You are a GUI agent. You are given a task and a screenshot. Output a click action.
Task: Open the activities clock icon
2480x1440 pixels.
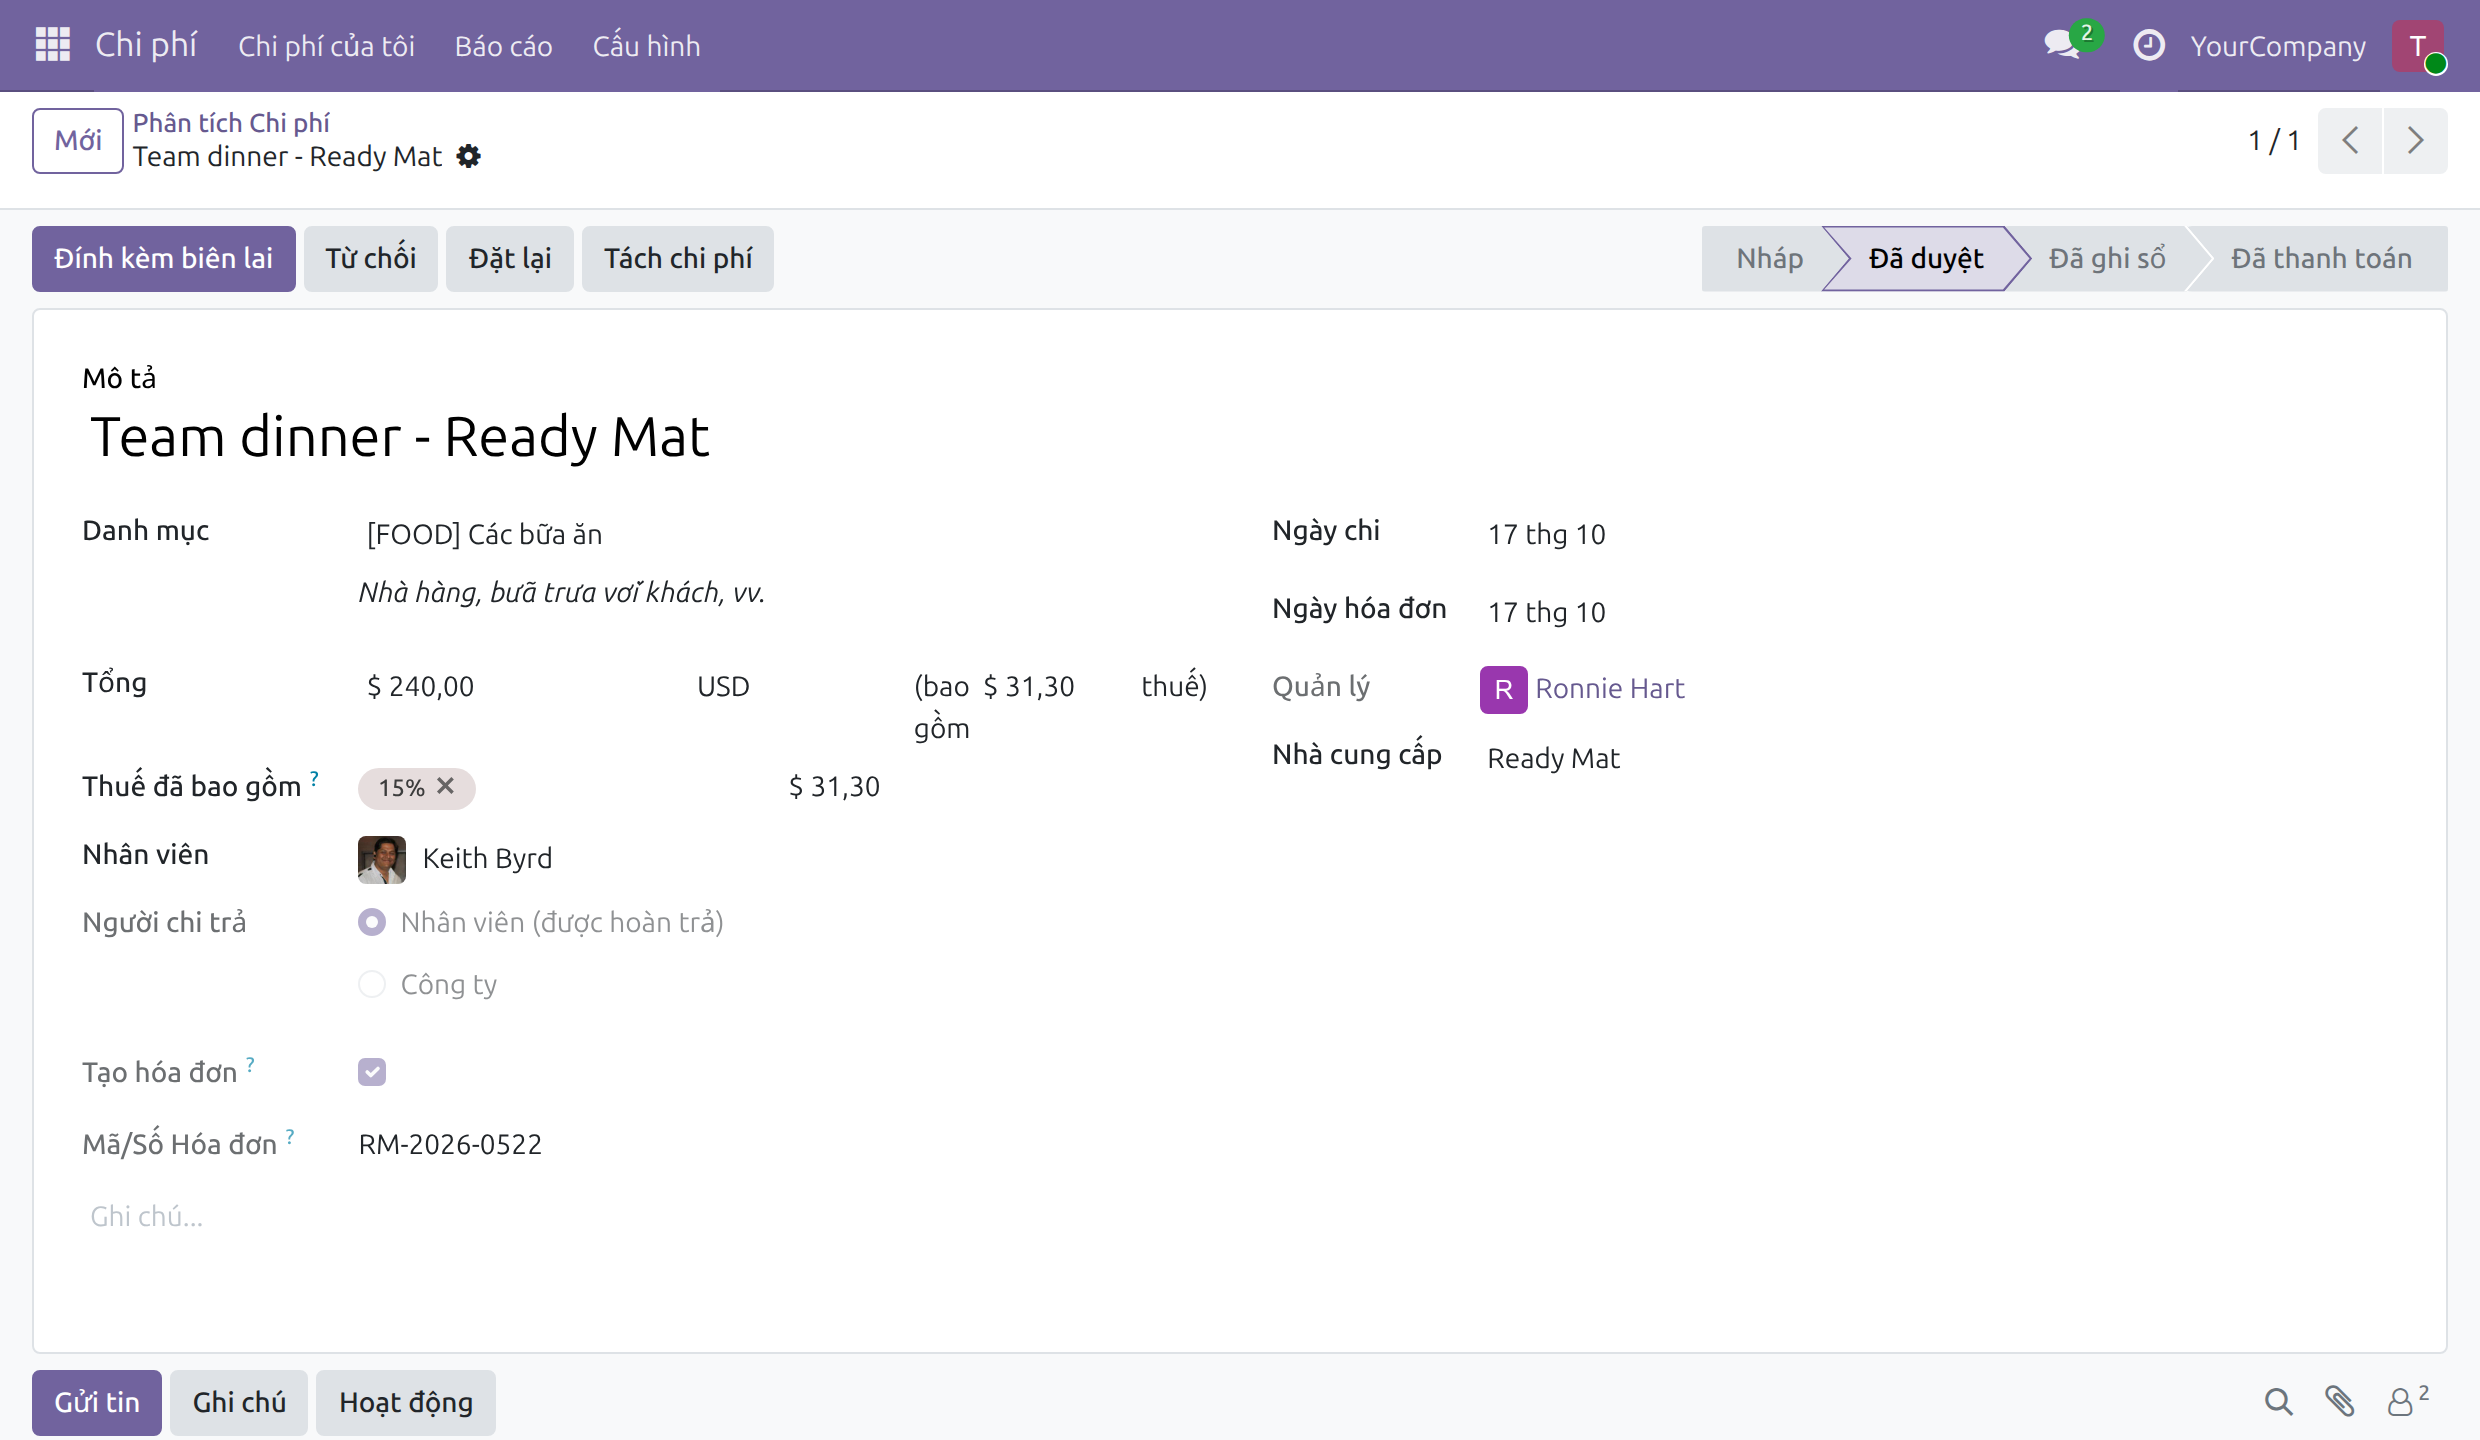click(2148, 45)
